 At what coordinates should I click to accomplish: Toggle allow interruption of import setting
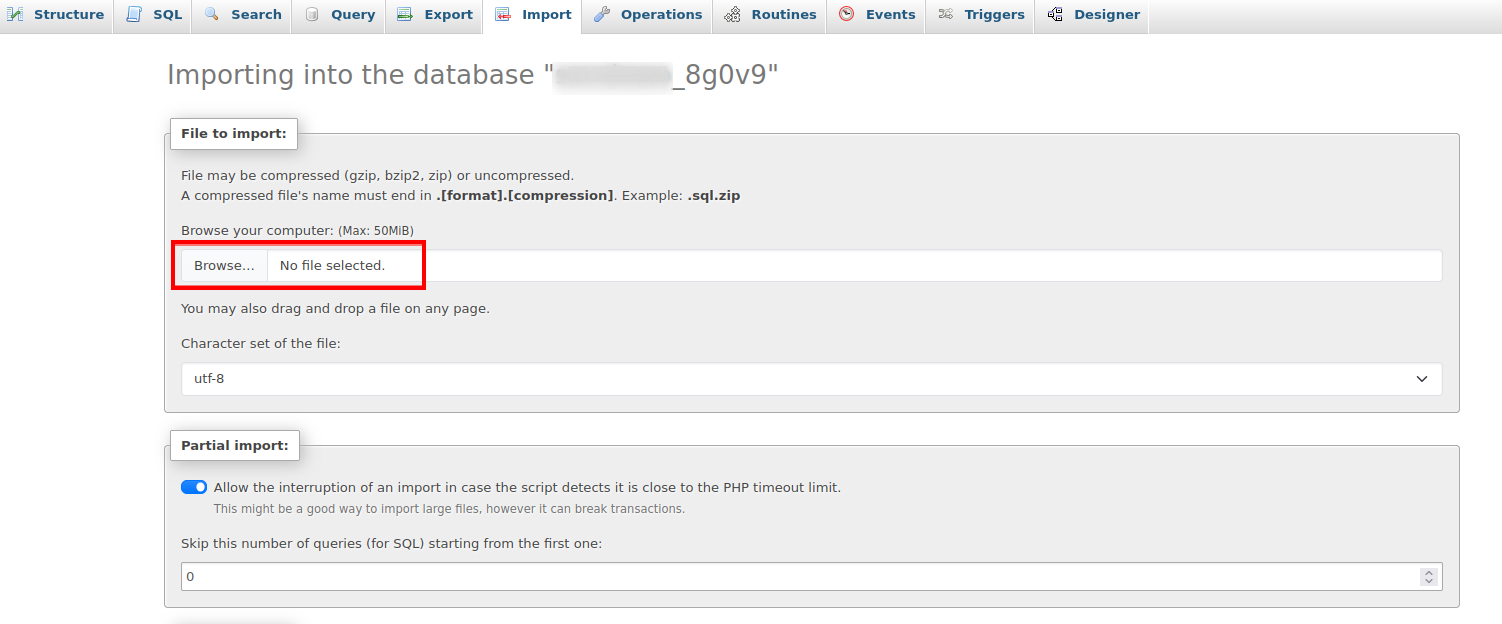193,487
